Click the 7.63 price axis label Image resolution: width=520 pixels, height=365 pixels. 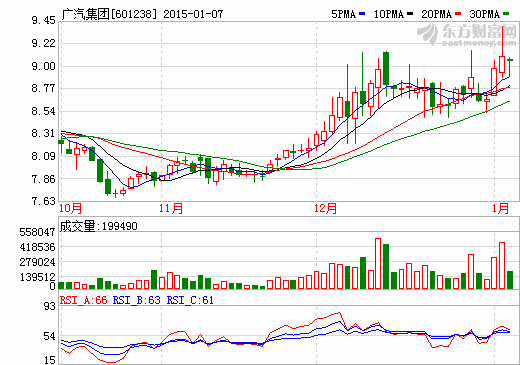(44, 201)
